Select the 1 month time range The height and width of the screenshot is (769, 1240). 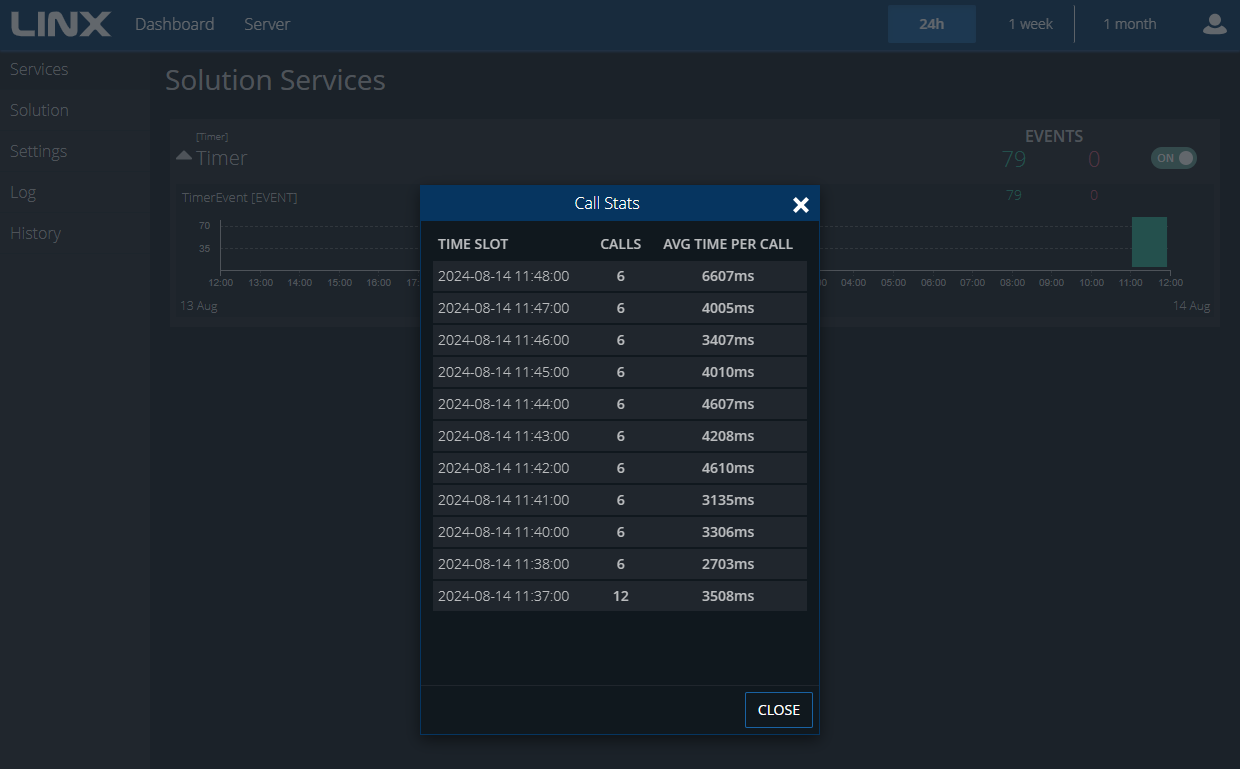[x=1129, y=24]
